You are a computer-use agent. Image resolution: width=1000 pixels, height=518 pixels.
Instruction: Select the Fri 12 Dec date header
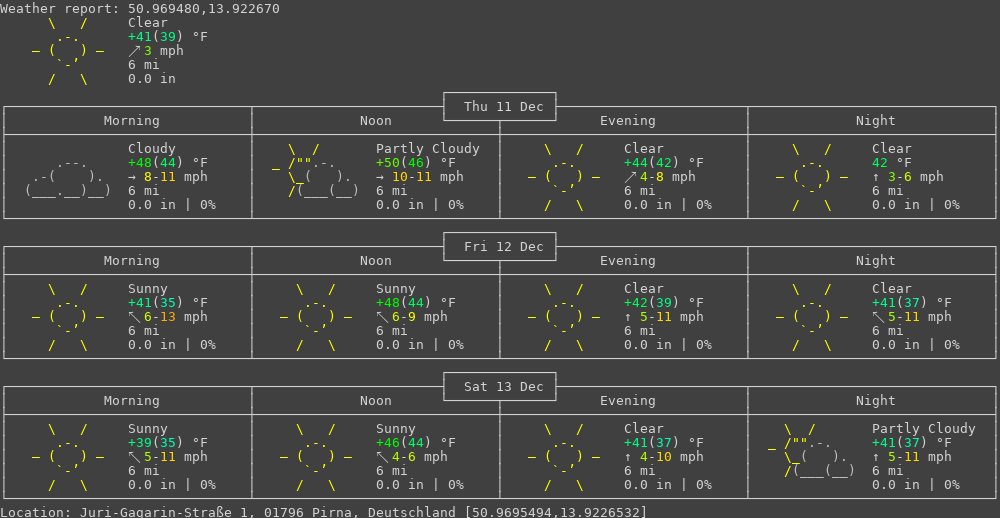[500, 247]
